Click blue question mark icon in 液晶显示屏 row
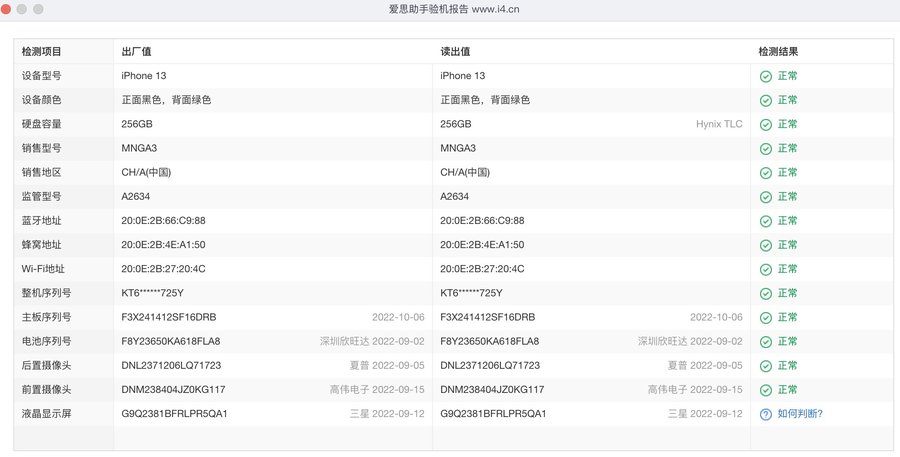900x457 pixels. (765, 414)
